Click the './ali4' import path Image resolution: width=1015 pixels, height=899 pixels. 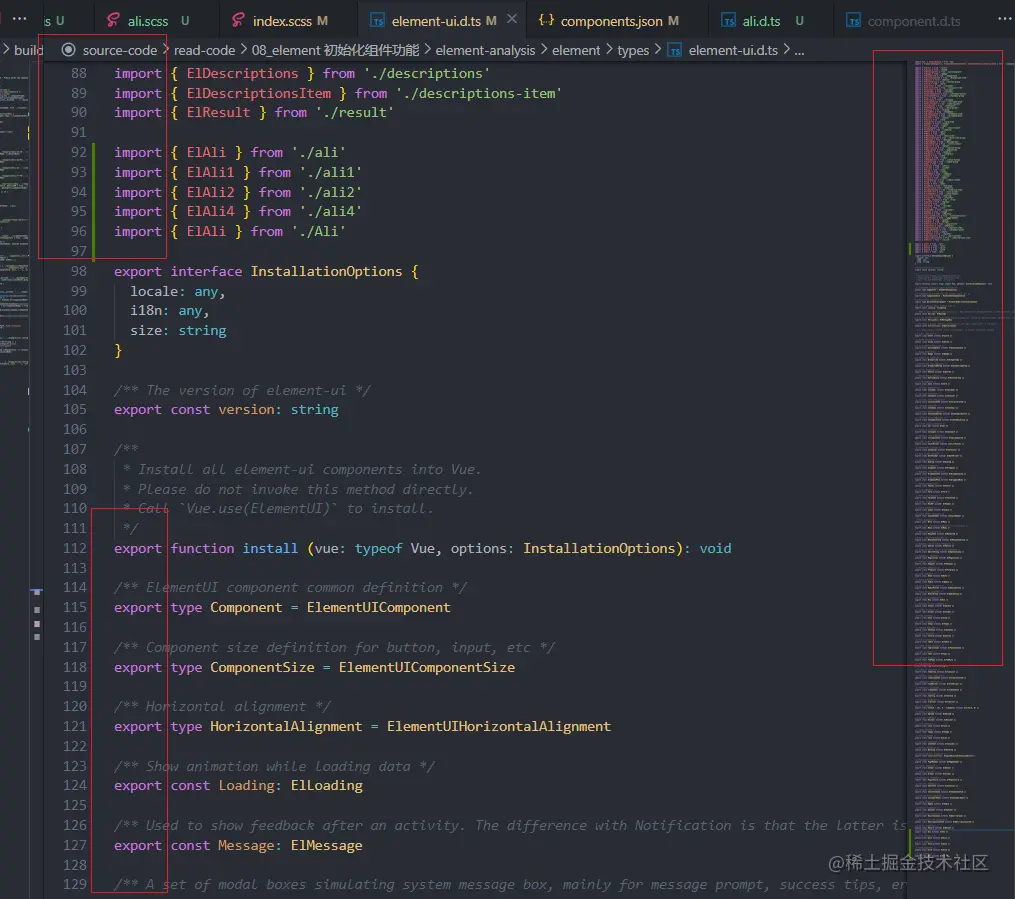point(330,211)
